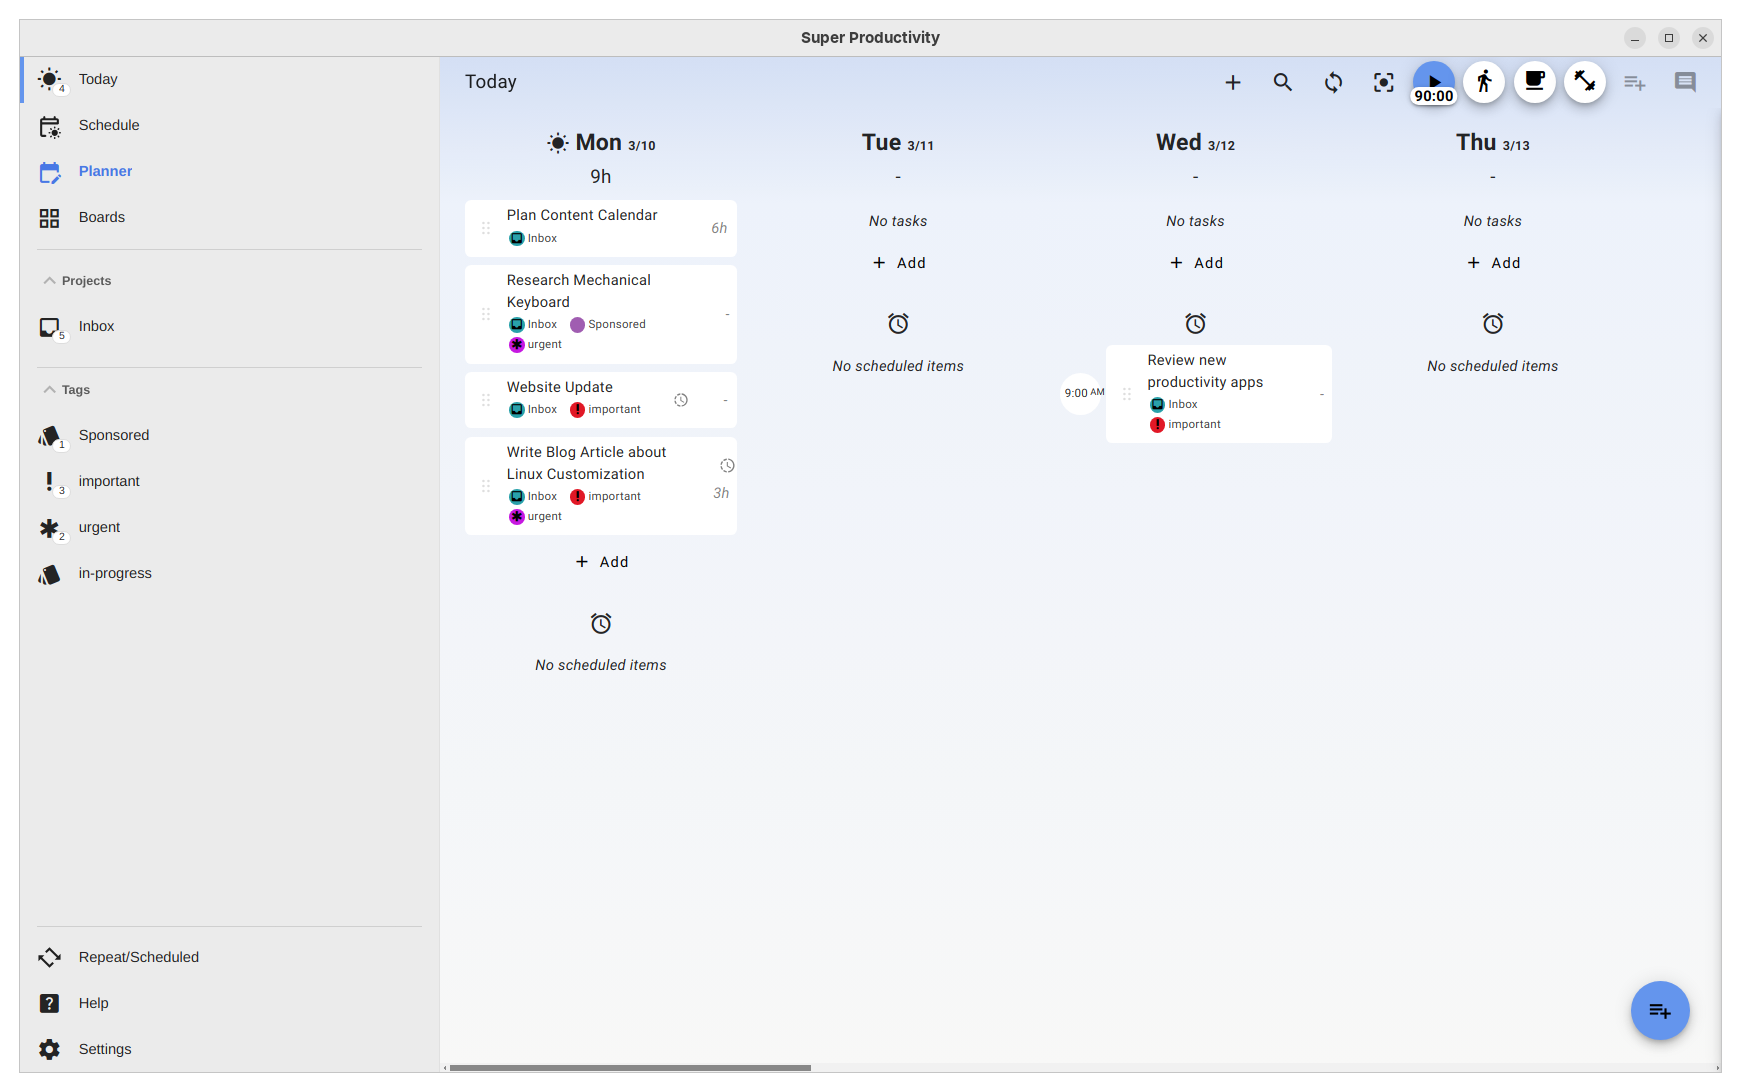The height and width of the screenshot is (1092, 1741).
Task: Toggle the add-to-list panel icon in header
Action: point(1635,82)
